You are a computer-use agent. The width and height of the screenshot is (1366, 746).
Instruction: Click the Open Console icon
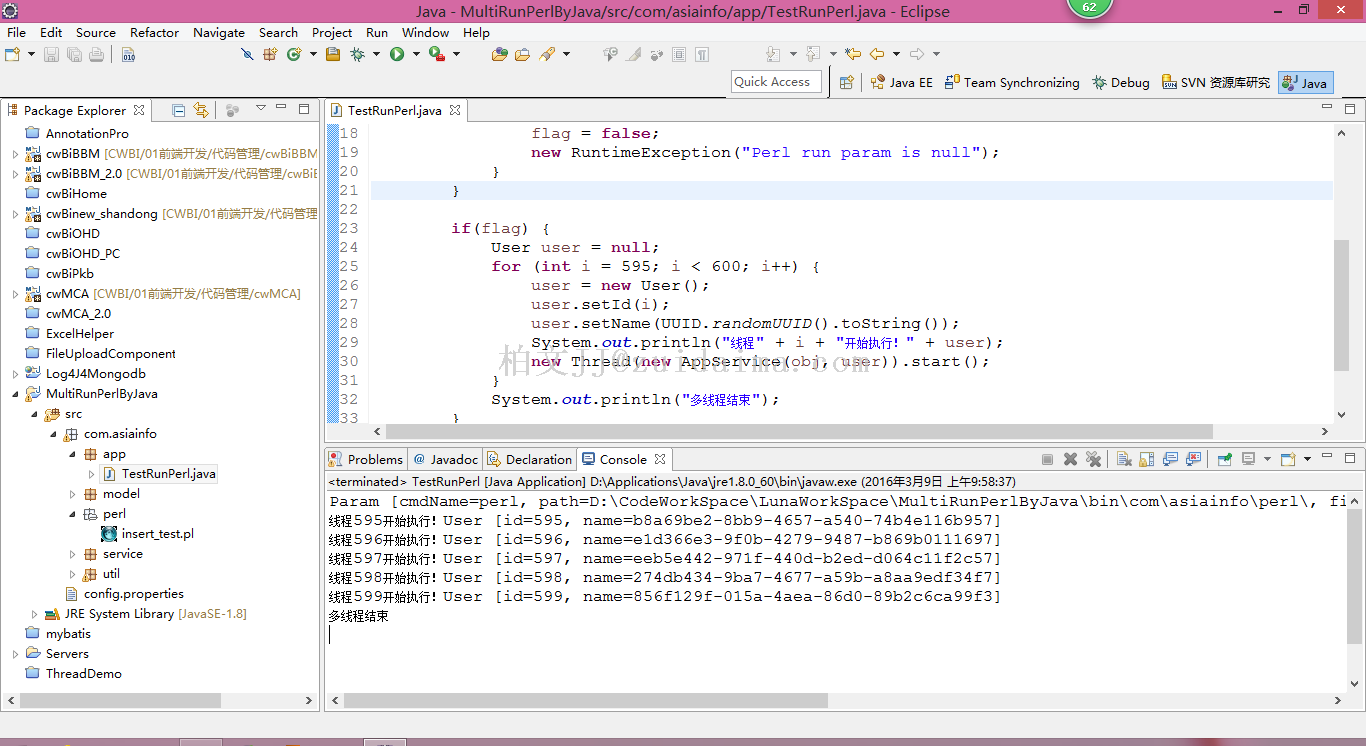tap(1288, 459)
